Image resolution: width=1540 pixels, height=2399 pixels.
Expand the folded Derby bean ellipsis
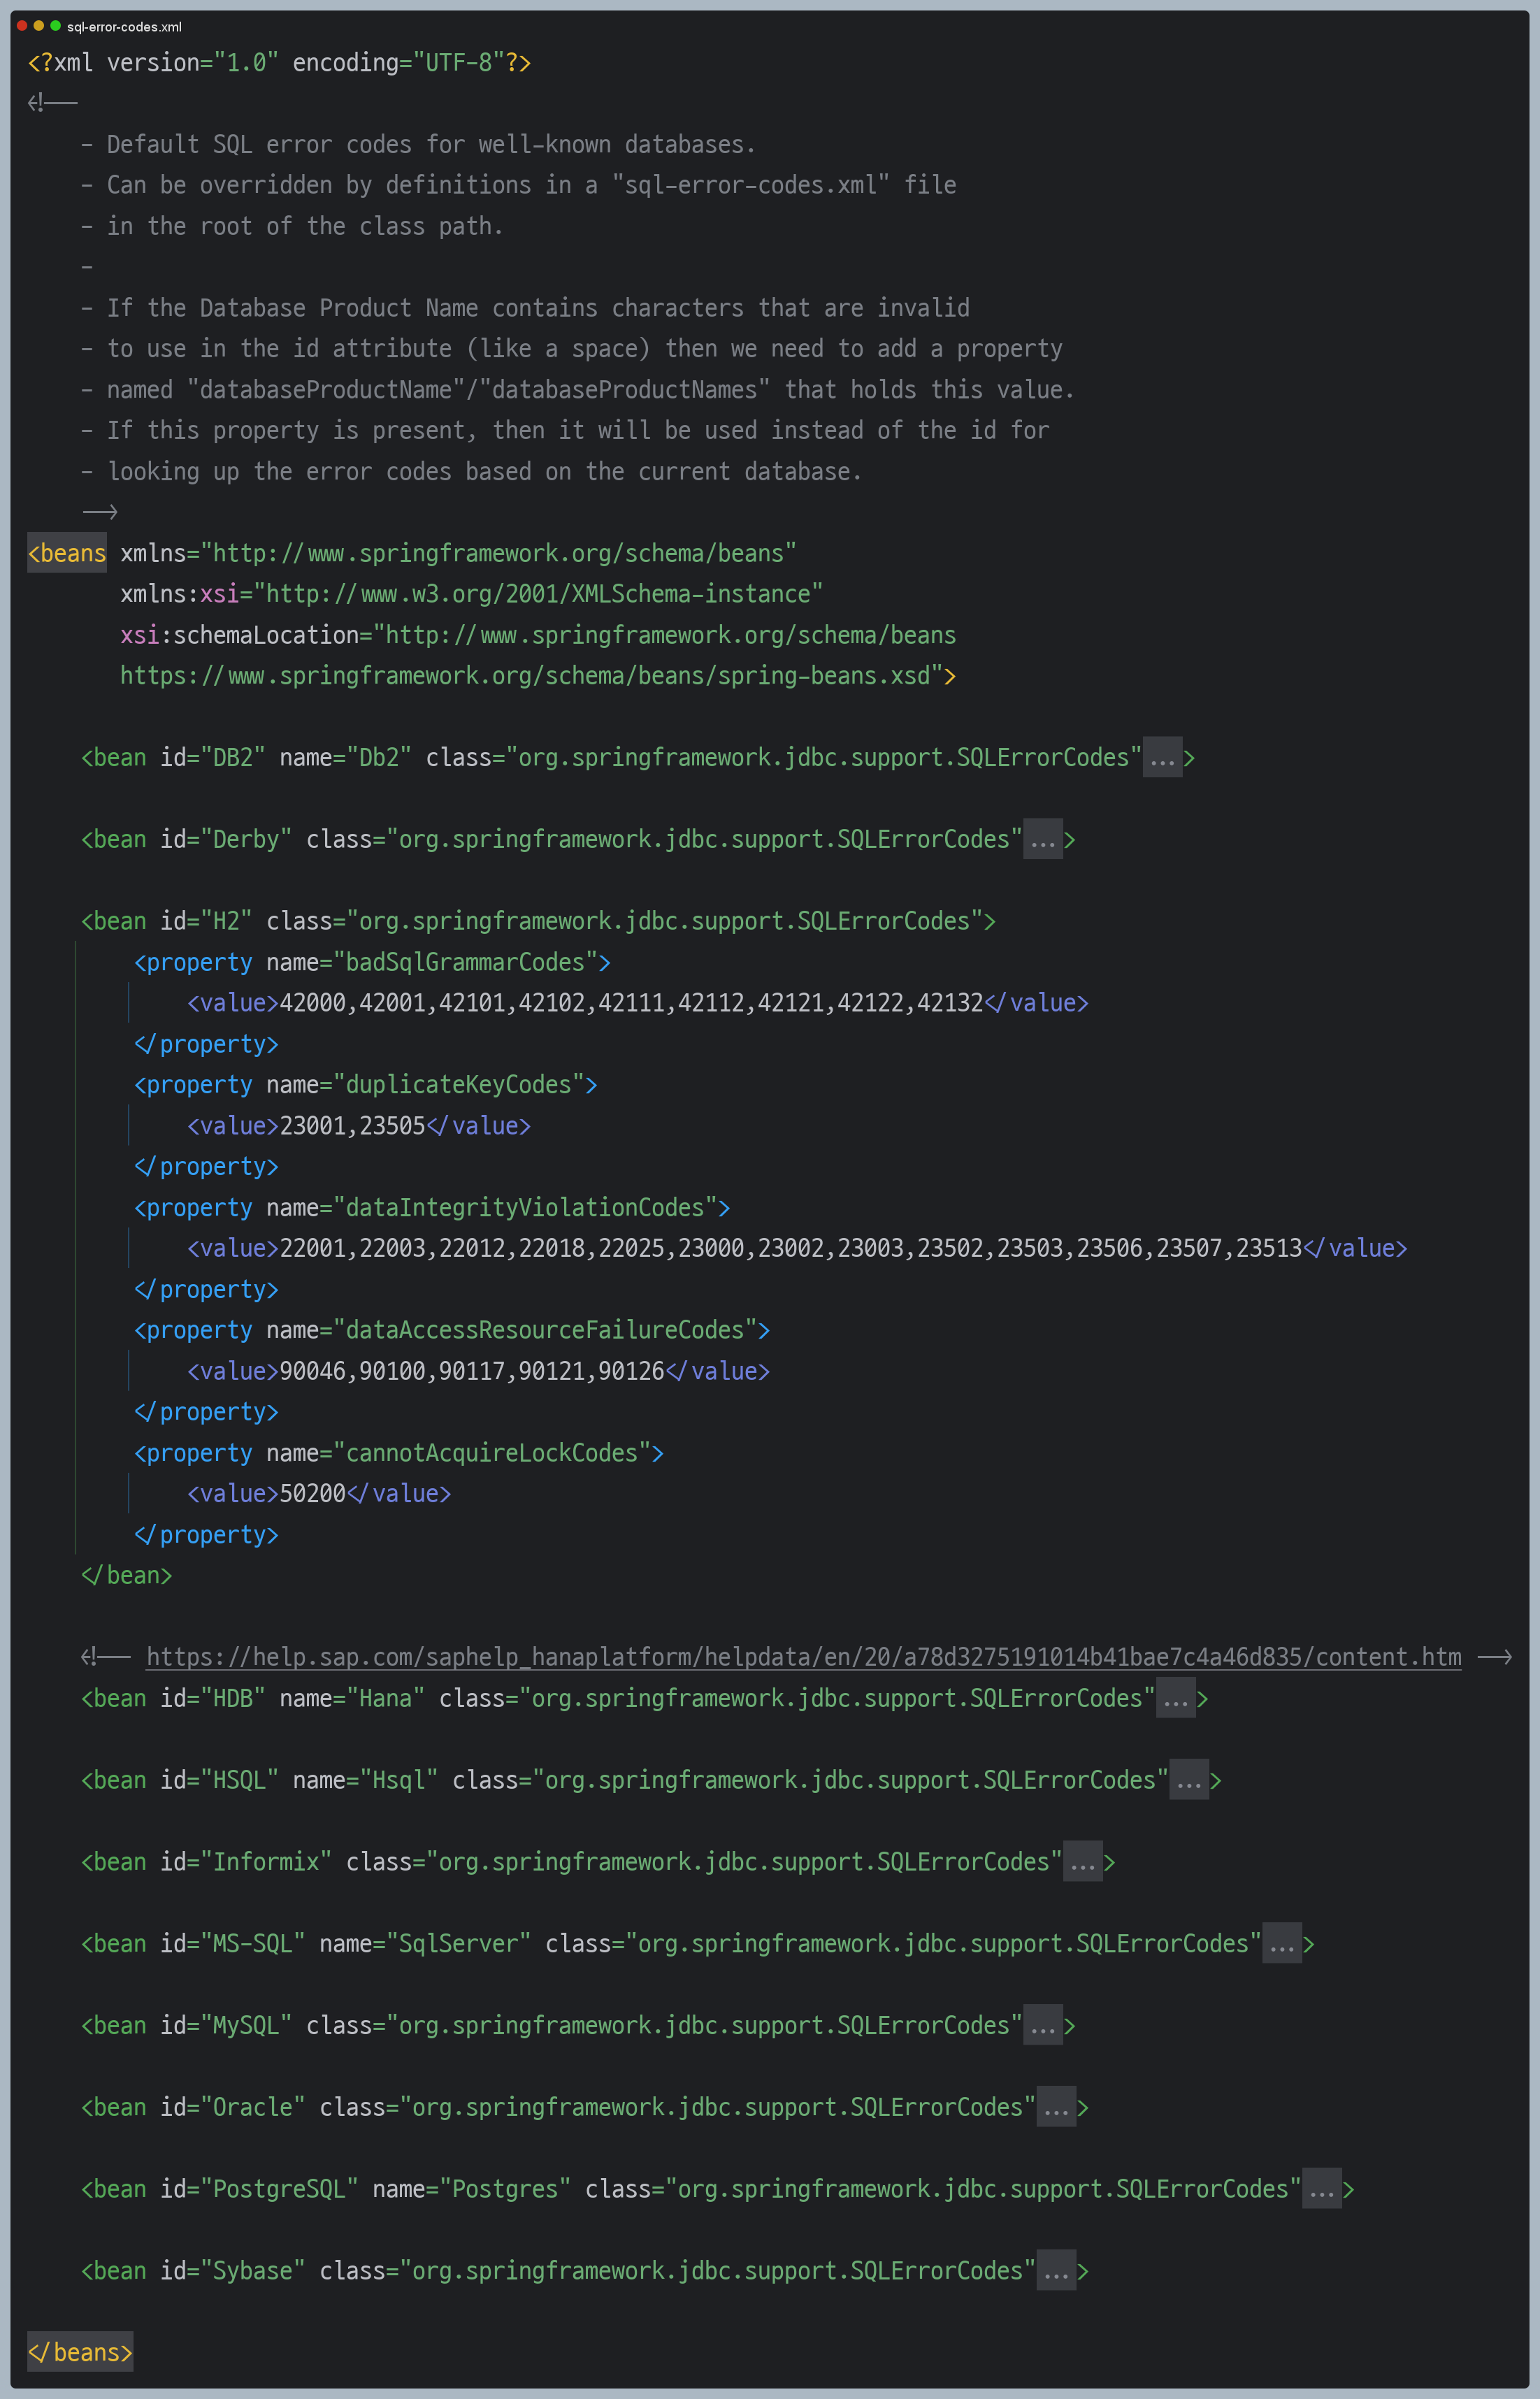click(x=1042, y=840)
